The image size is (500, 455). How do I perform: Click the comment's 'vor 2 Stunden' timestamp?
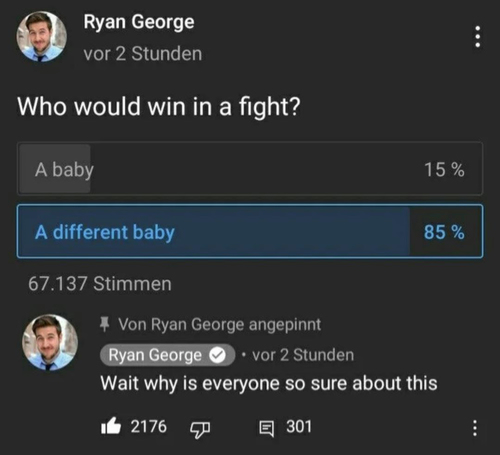(303, 355)
